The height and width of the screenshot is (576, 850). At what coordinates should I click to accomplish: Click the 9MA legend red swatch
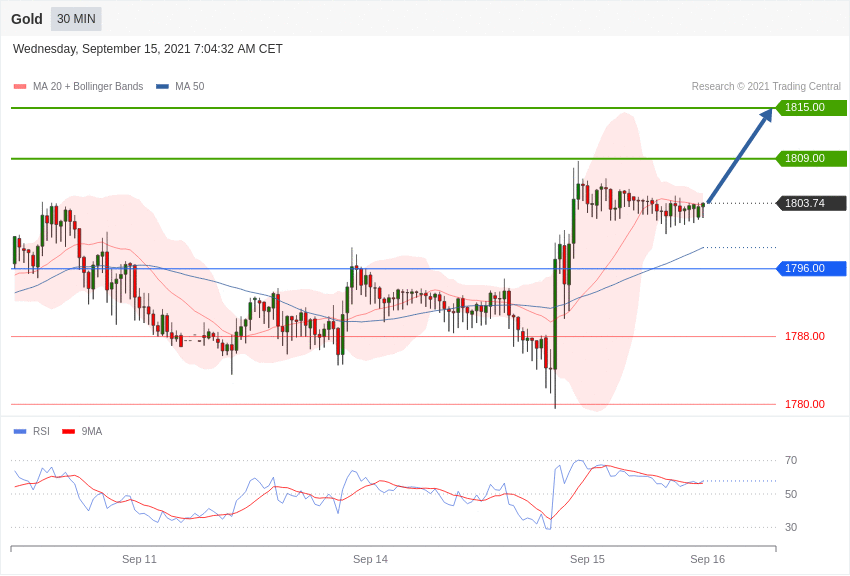pos(69,432)
